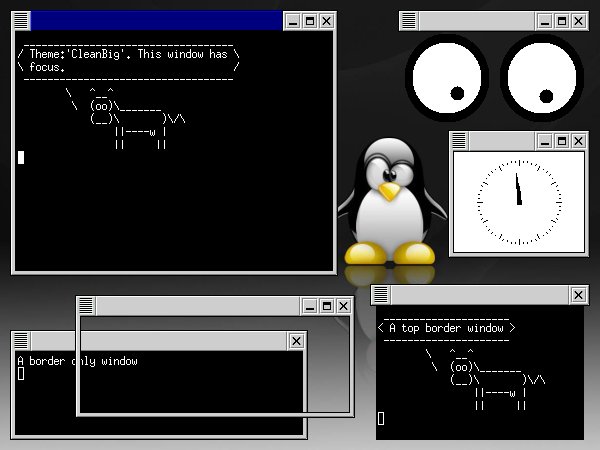Open menu icon of border only window
The image size is (600, 450).
[x=21, y=341]
